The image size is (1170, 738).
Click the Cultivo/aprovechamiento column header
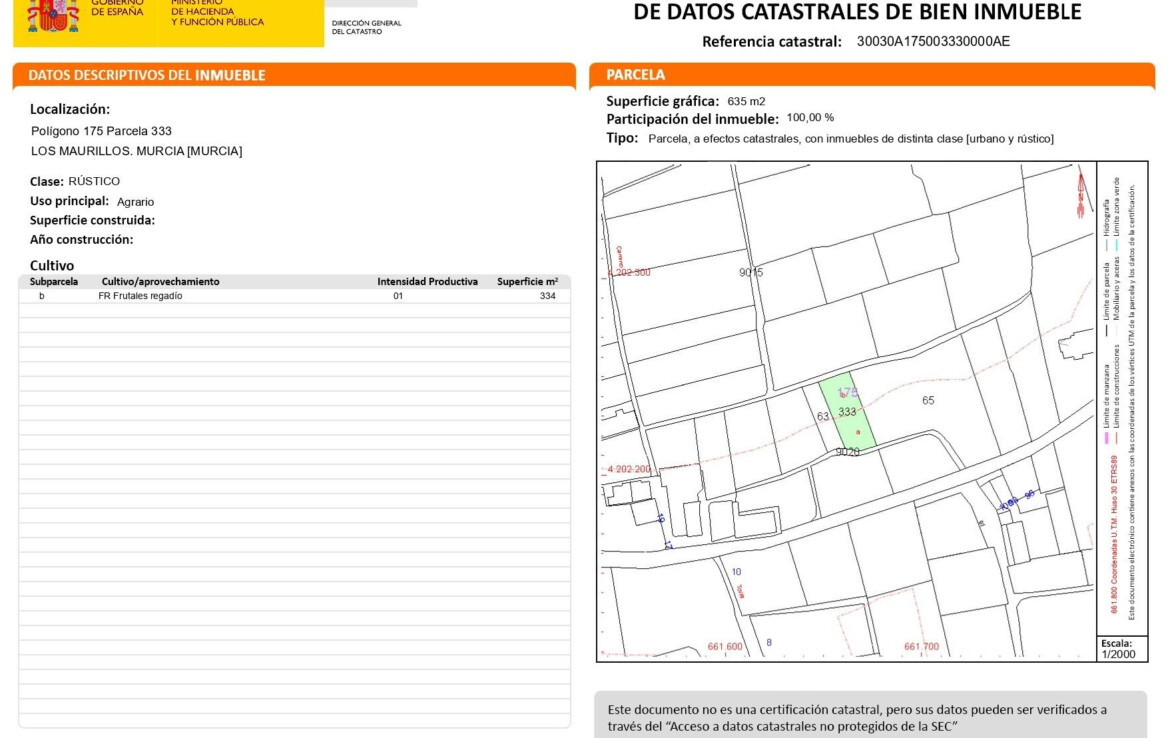click(160, 282)
